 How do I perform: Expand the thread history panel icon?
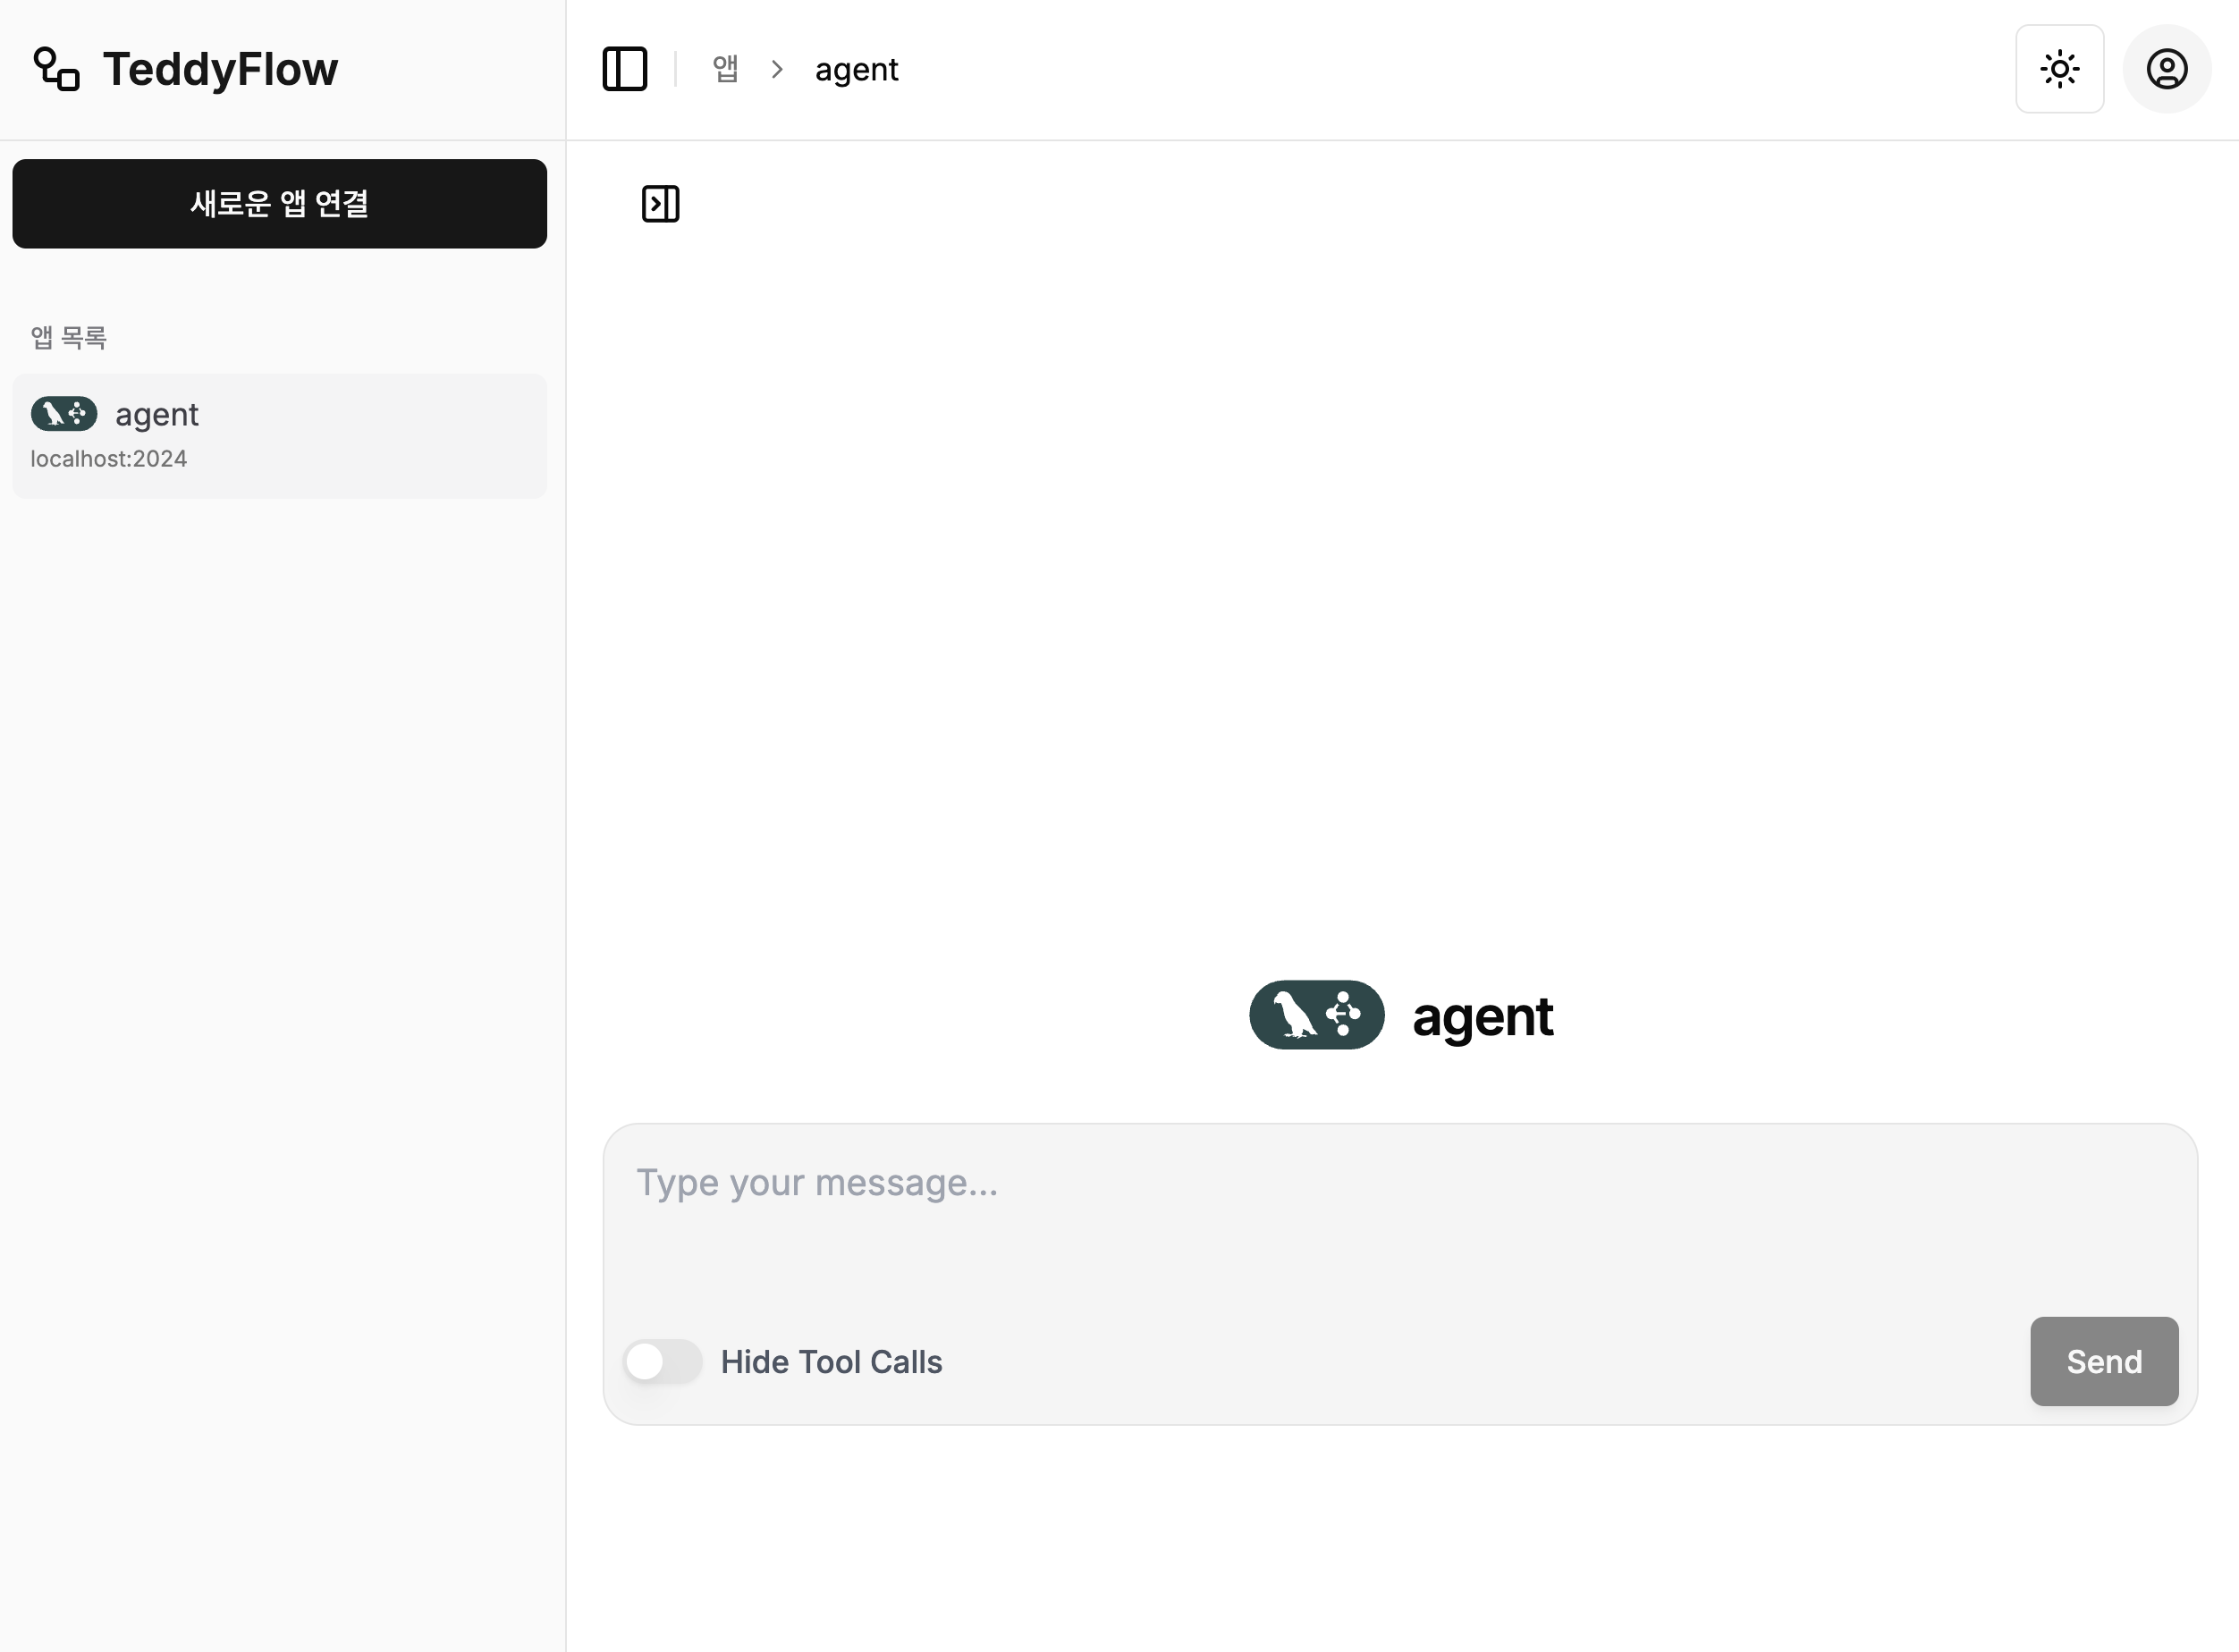(660, 204)
